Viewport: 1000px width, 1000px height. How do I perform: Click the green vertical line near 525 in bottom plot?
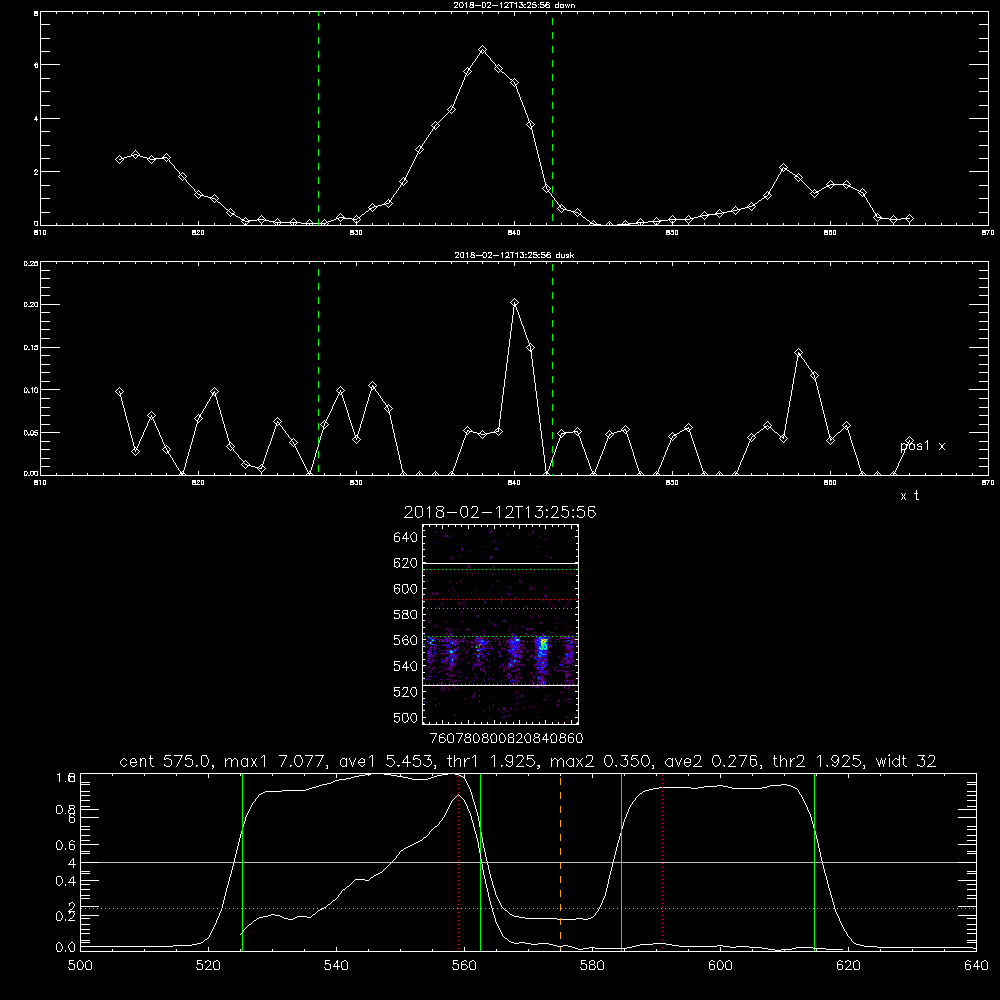[242, 861]
